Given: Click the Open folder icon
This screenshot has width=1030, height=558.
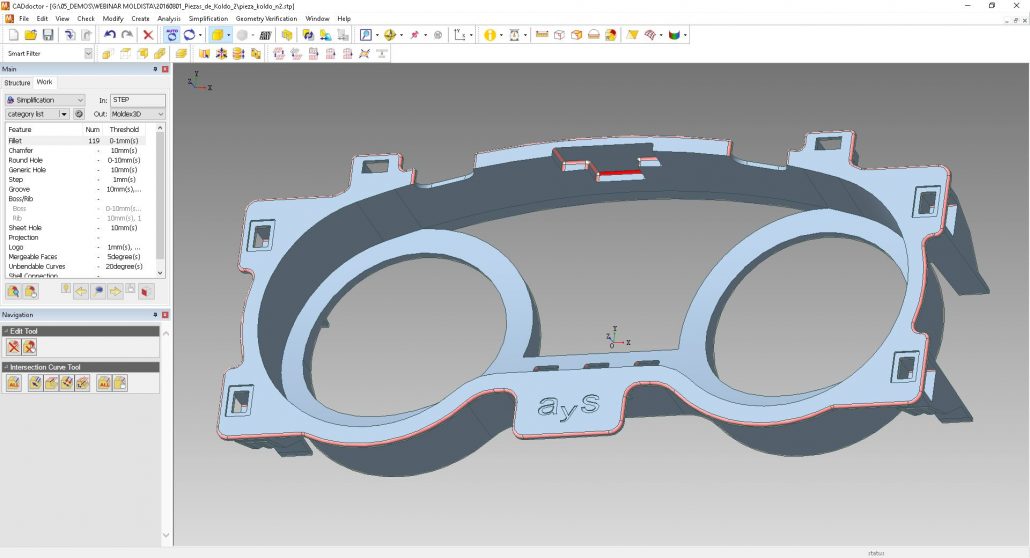Looking at the screenshot, I should (x=31, y=35).
